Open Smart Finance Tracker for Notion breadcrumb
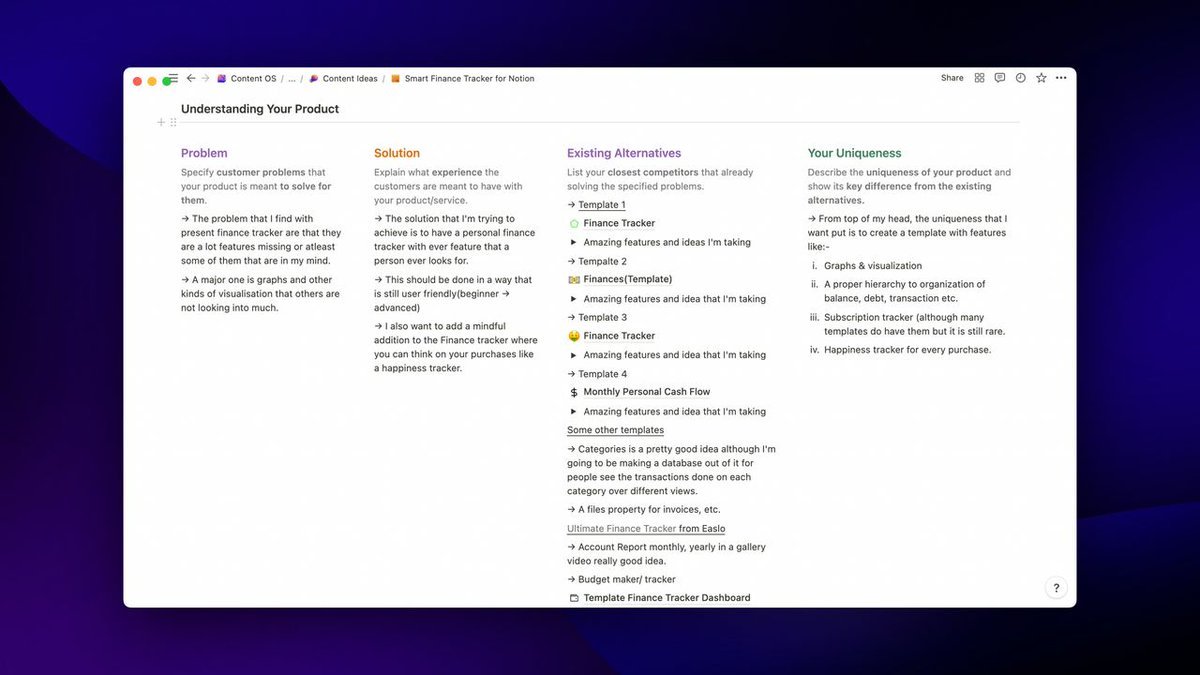Image resolution: width=1200 pixels, height=675 pixels. tap(469, 78)
